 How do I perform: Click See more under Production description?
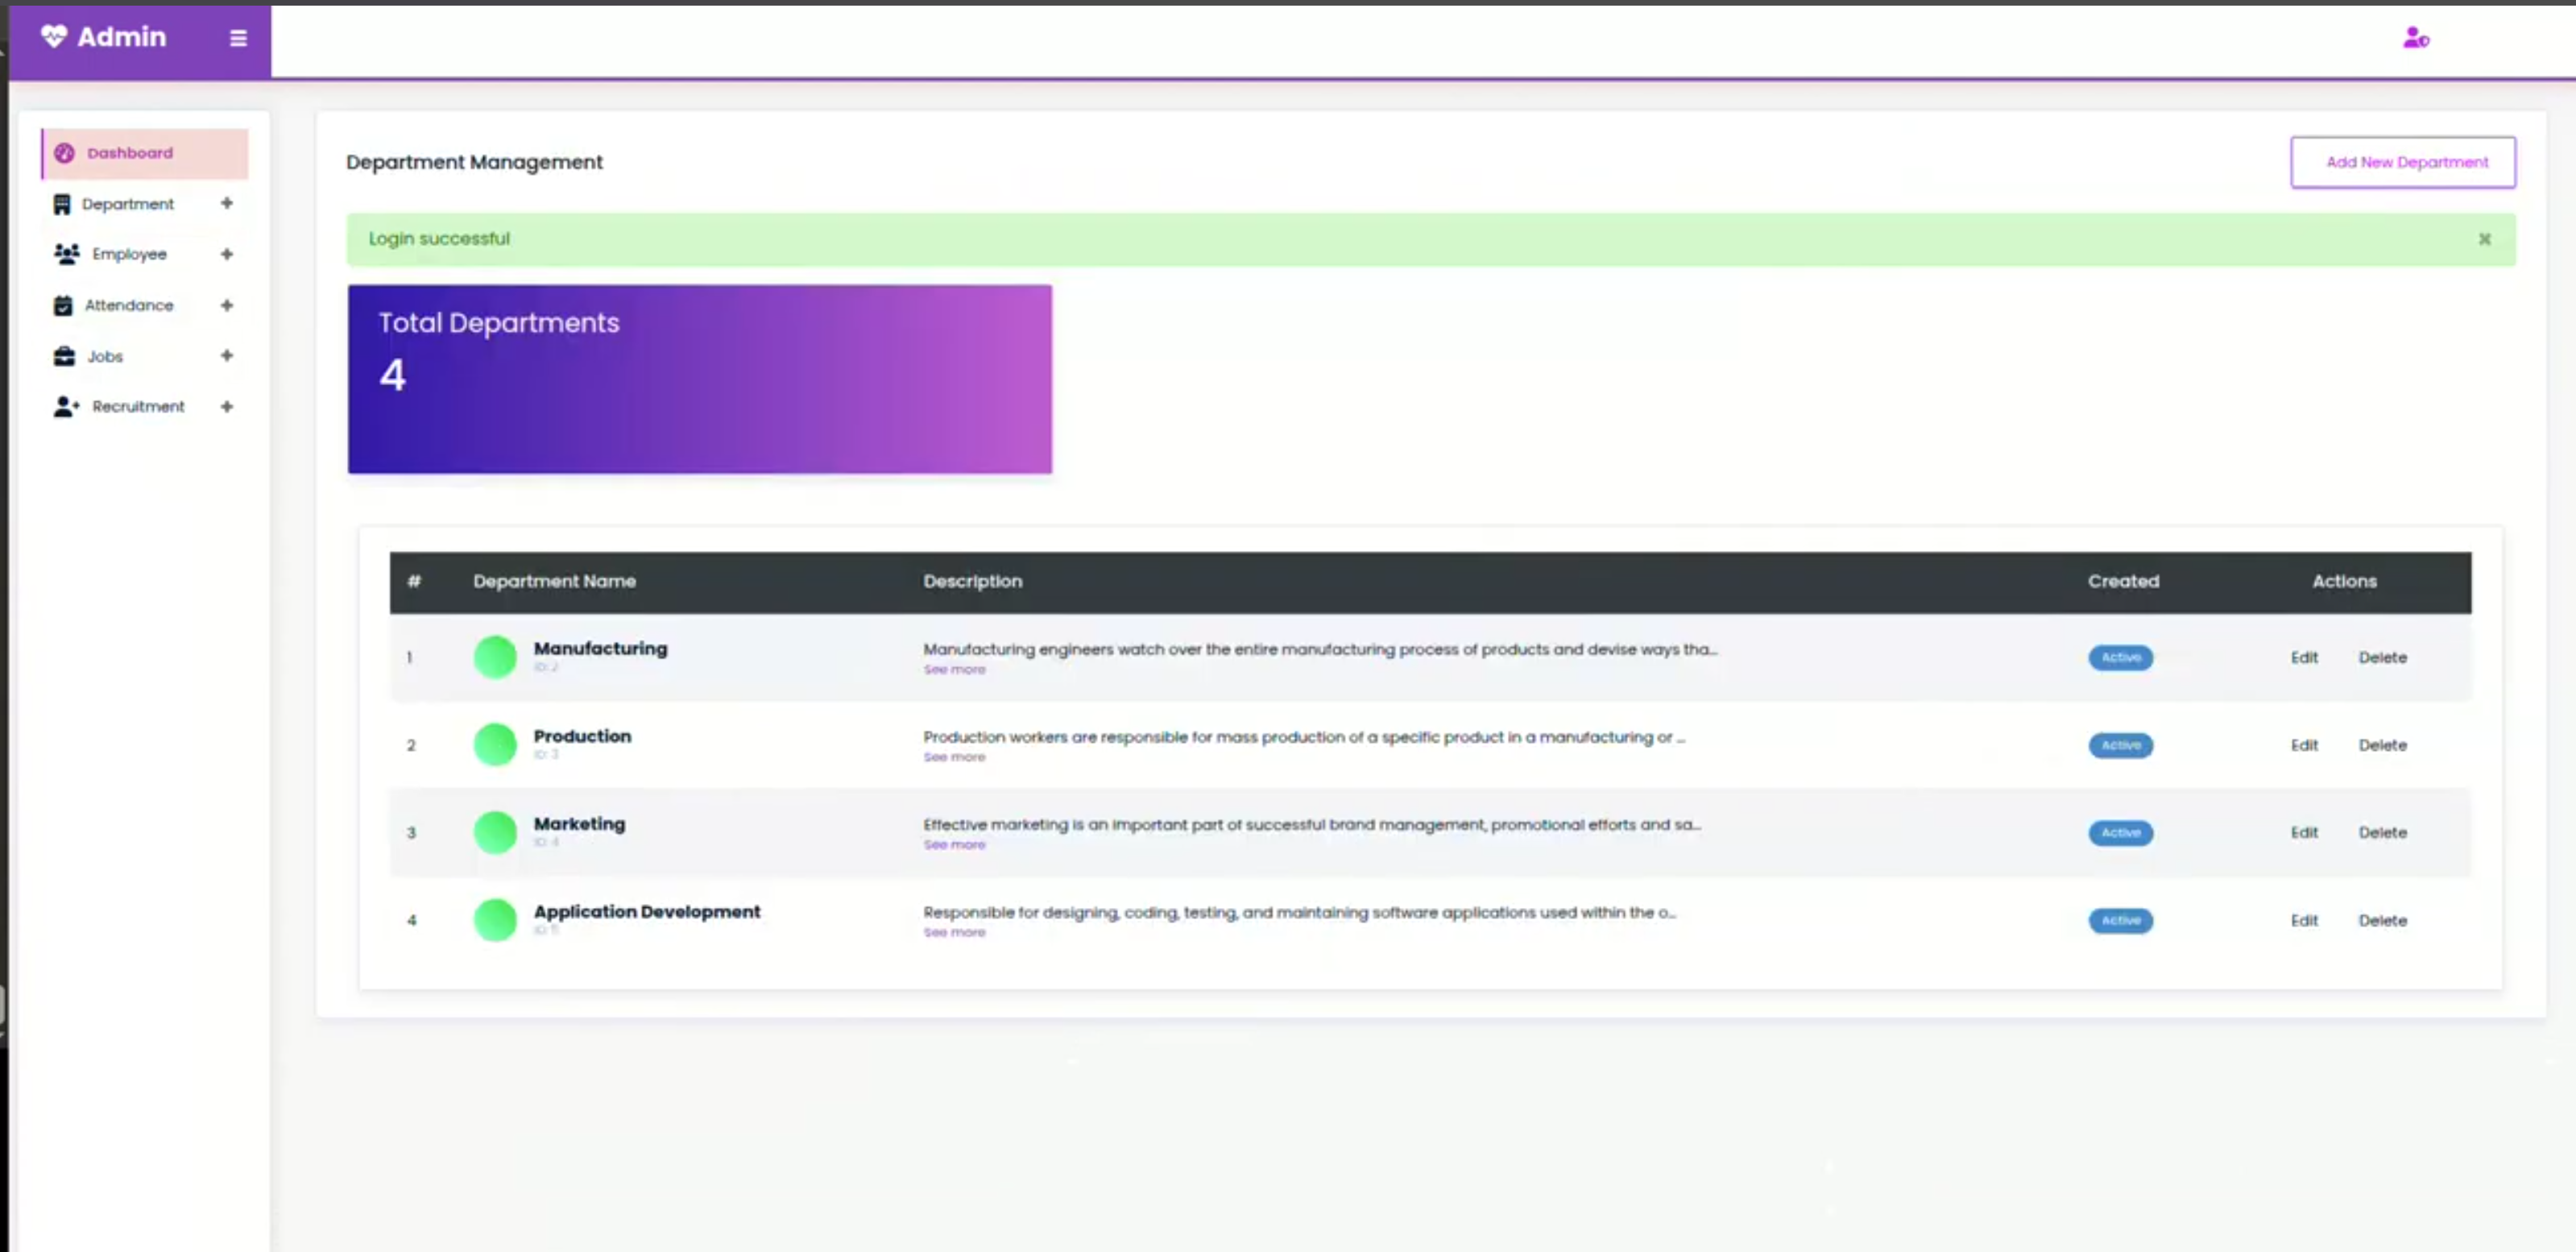954,757
